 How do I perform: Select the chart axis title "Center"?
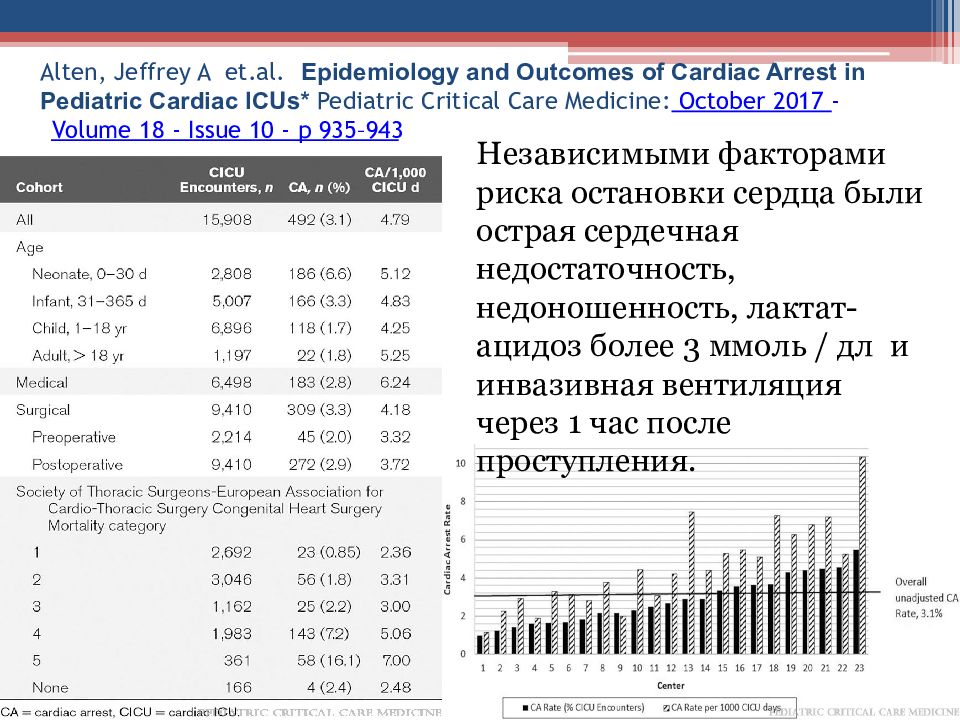click(x=670, y=686)
